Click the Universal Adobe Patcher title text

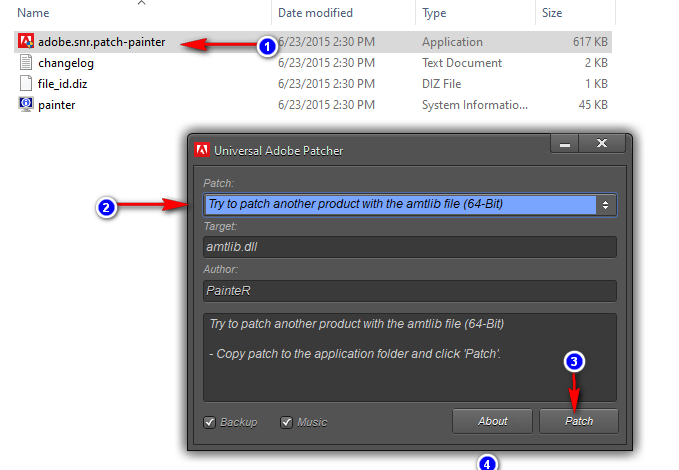(278, 151)
